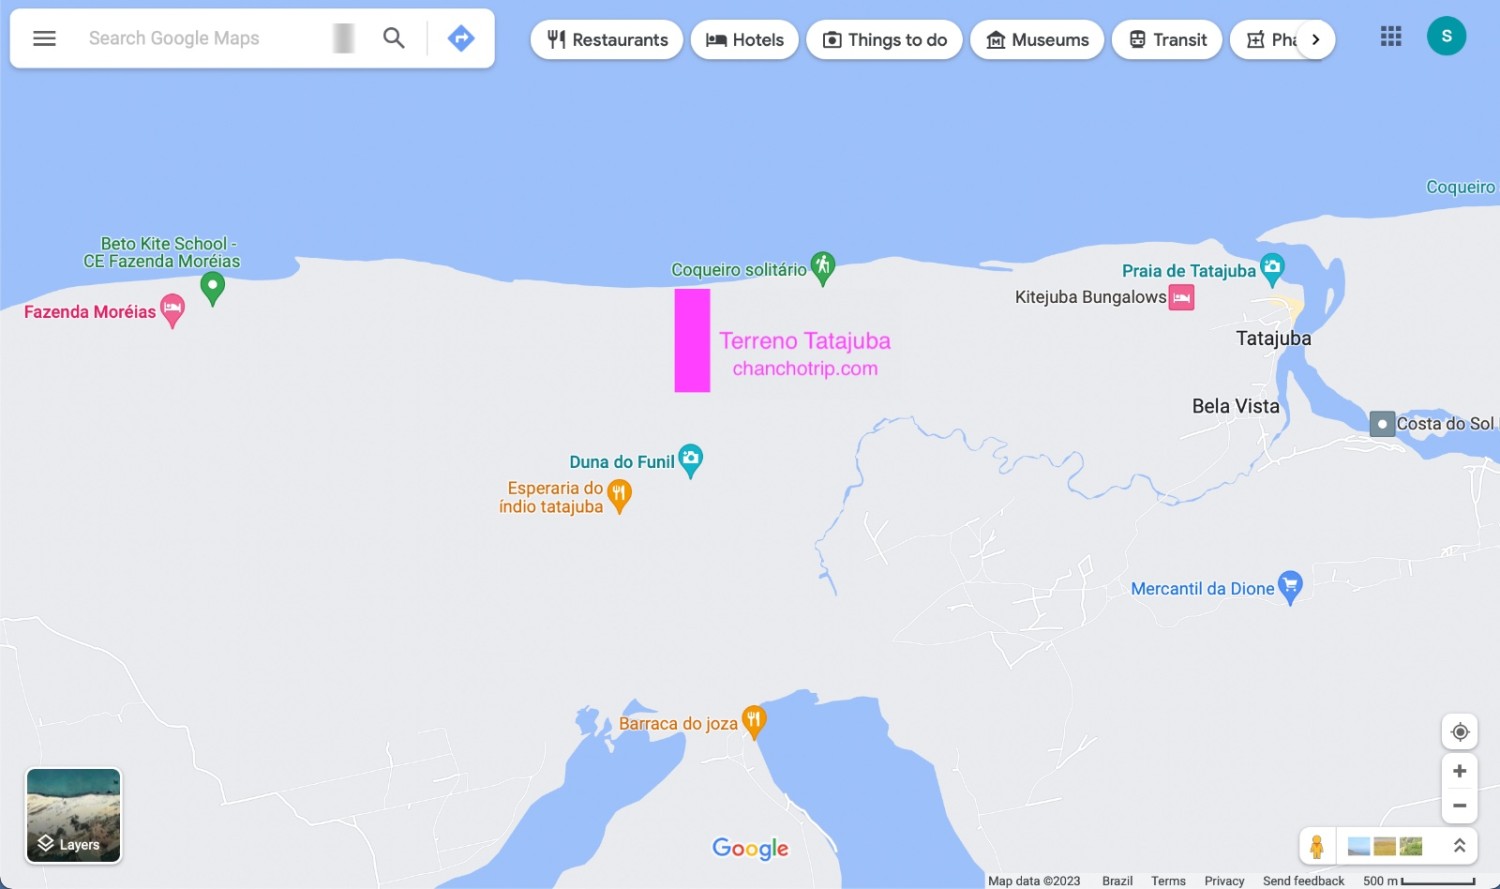Viewport: 1500px width, 889px height.
Task: Select the Street View pegman
Action: (1317, 846)
